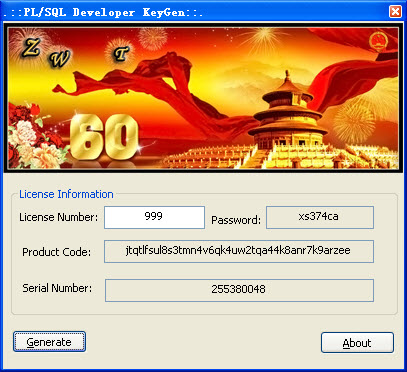Click the License Number label
The width and height of the screenshot is (407, 372).
(x=59, y=217)
